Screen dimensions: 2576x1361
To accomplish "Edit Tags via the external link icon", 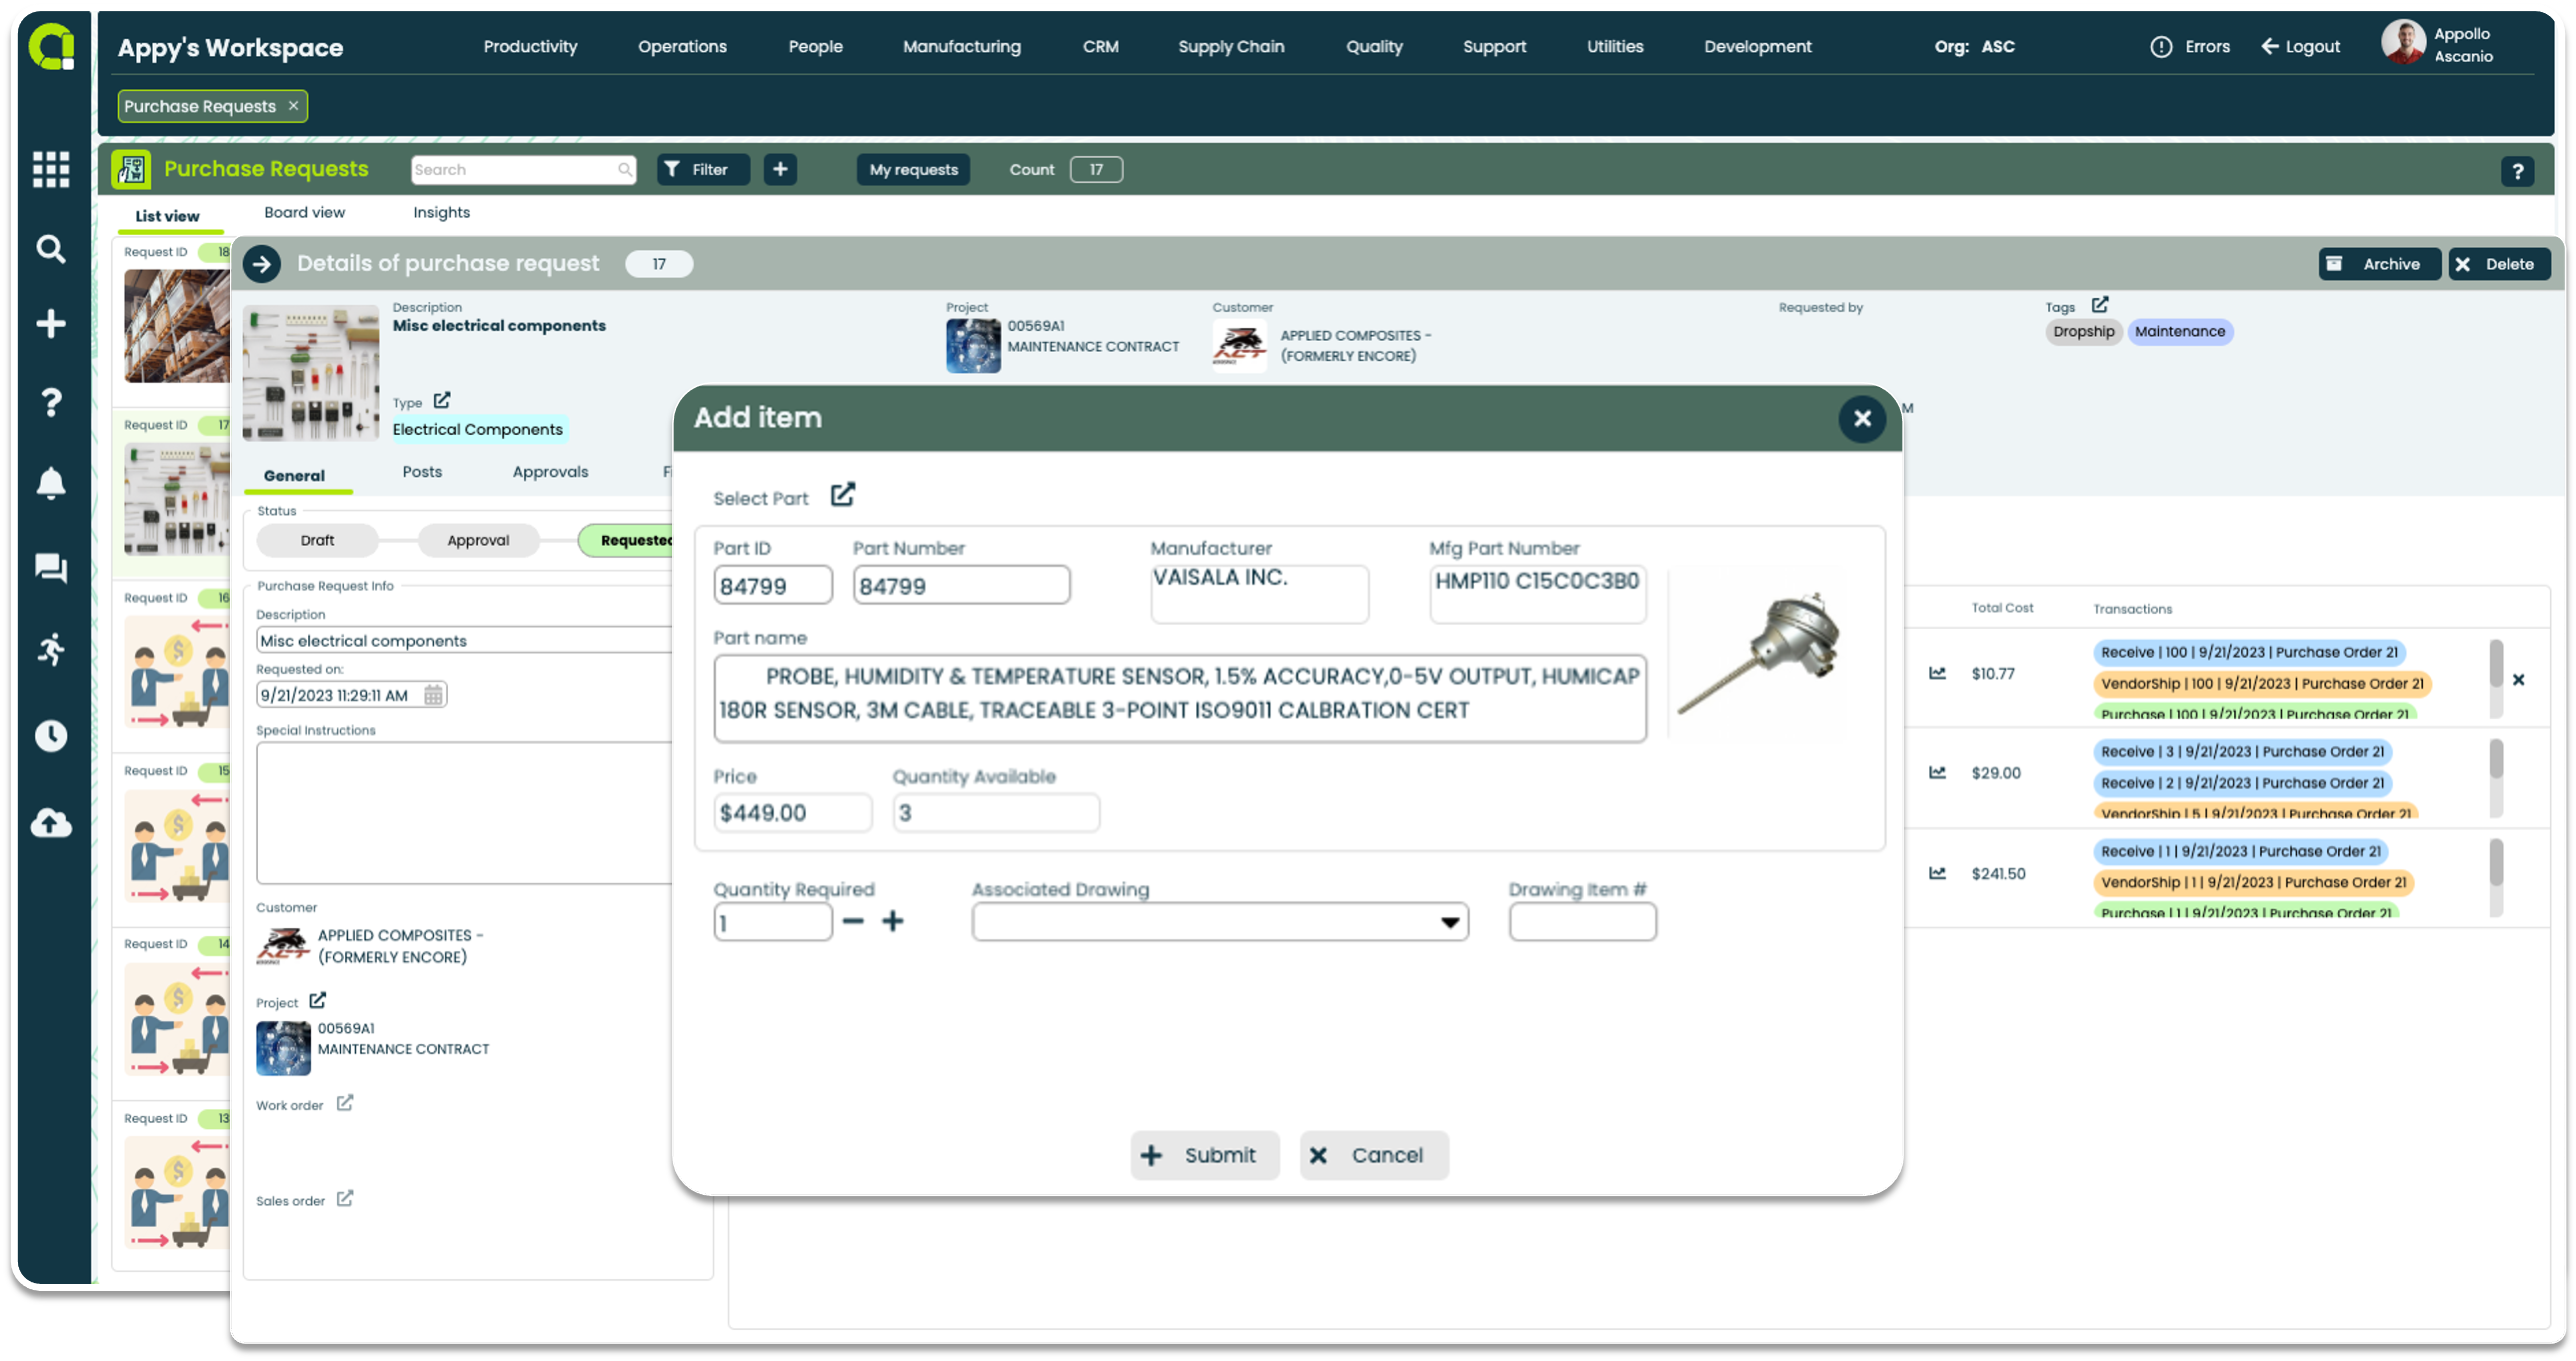I will point(2100,304).
